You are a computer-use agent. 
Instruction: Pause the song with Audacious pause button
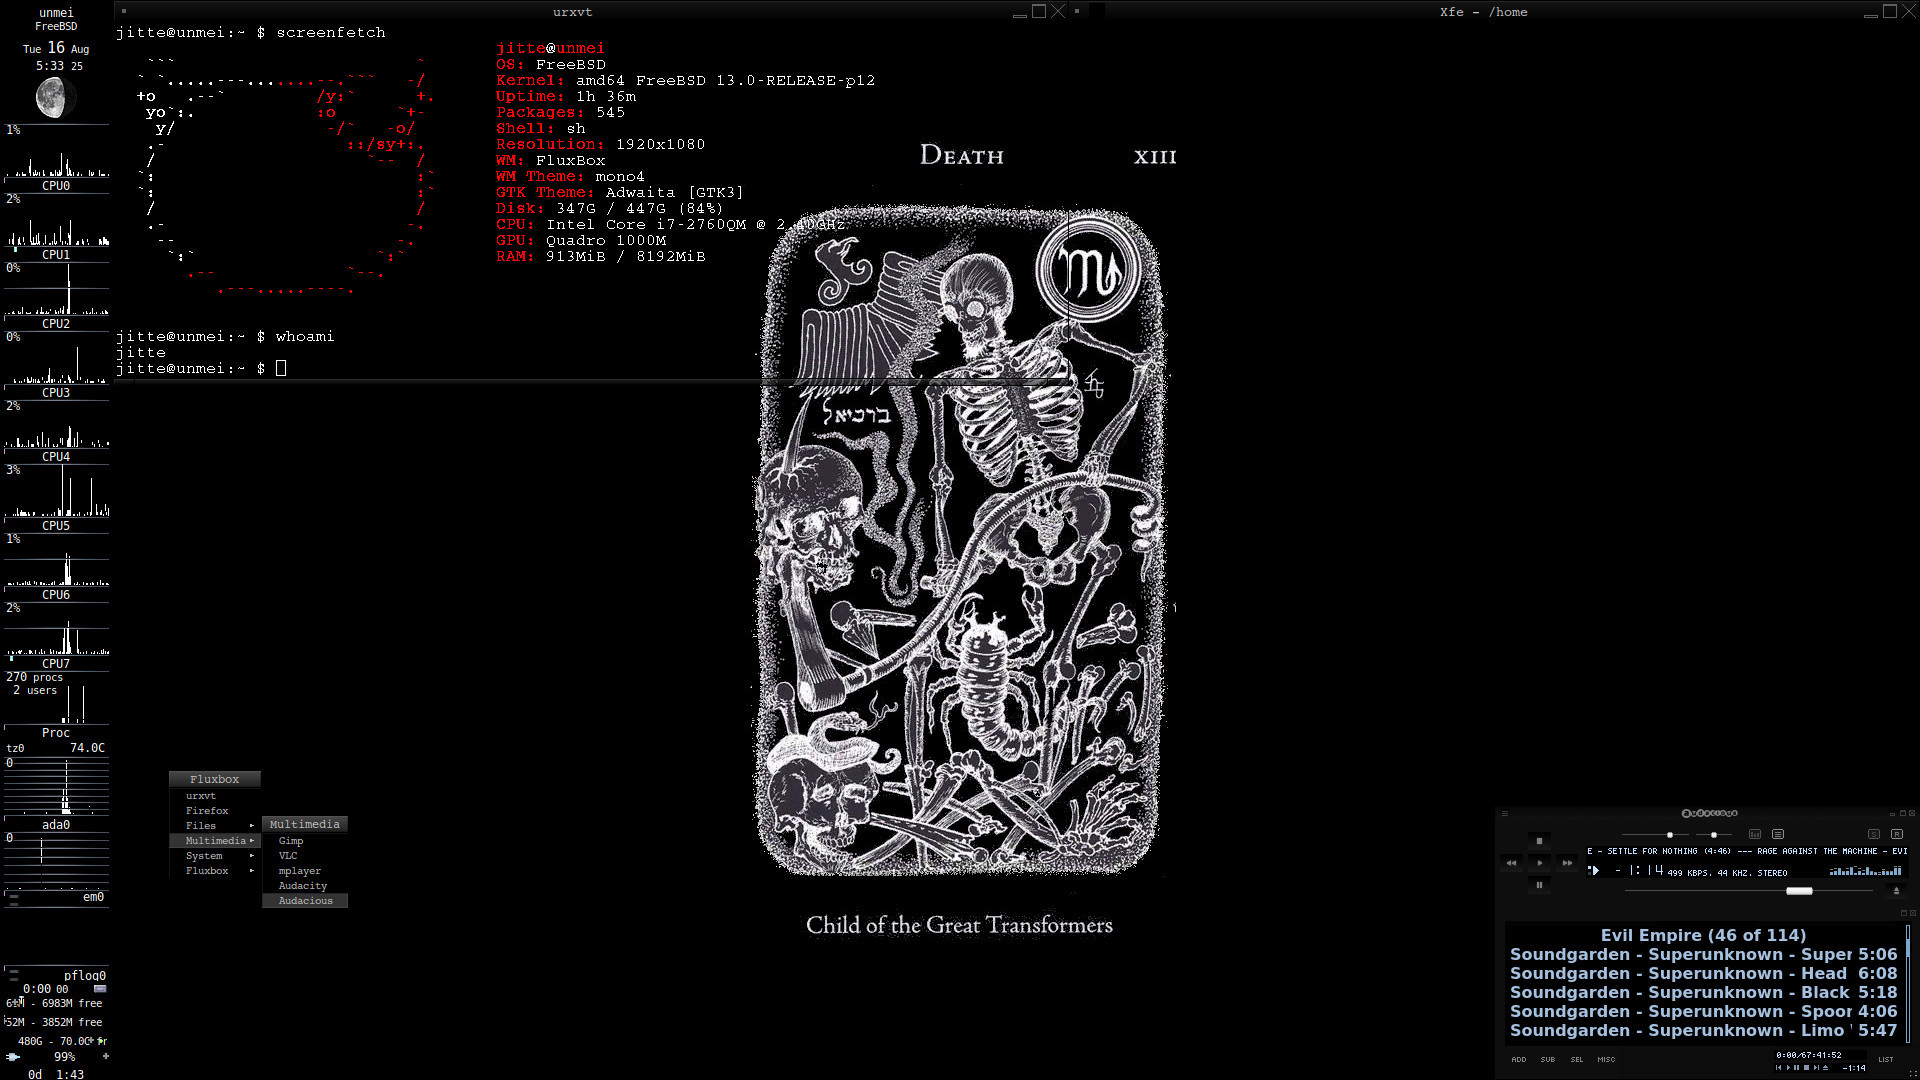click(x=1540, y=885)
